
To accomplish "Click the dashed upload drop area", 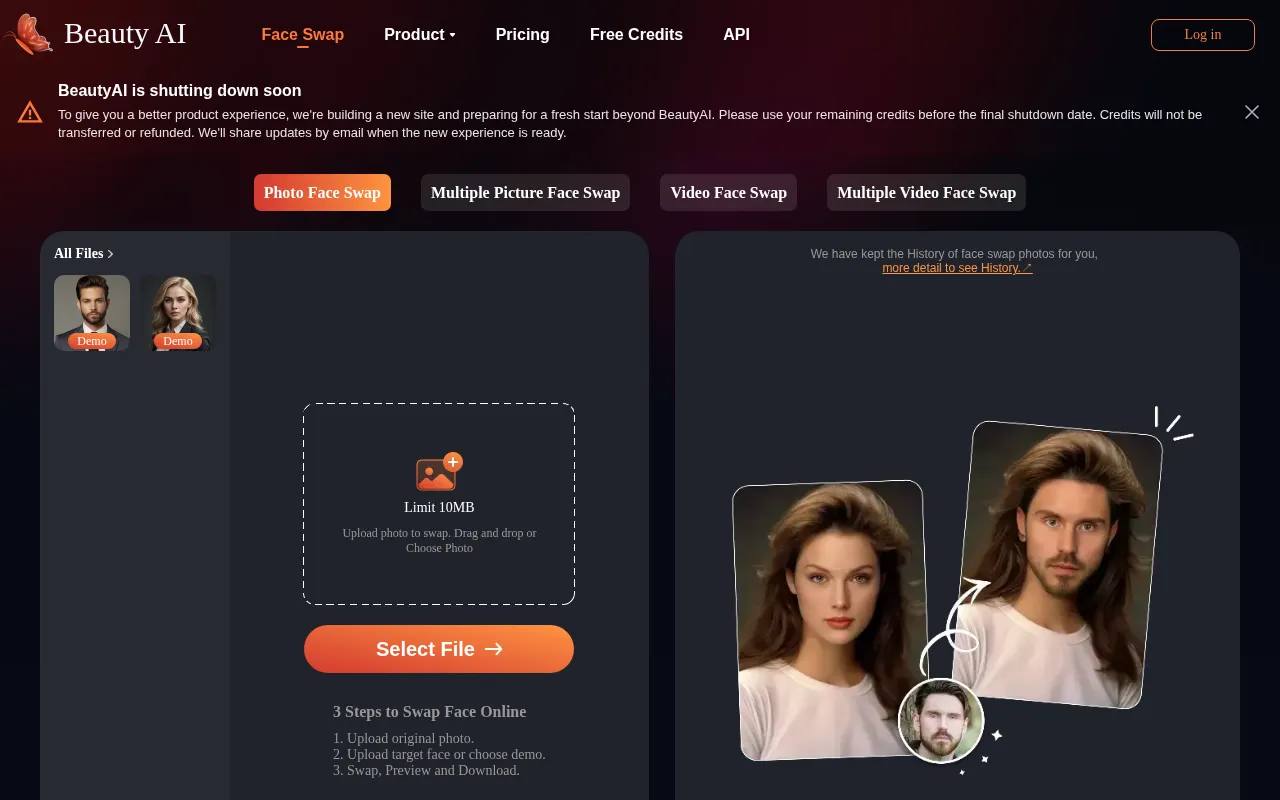I will click(439, 504).
